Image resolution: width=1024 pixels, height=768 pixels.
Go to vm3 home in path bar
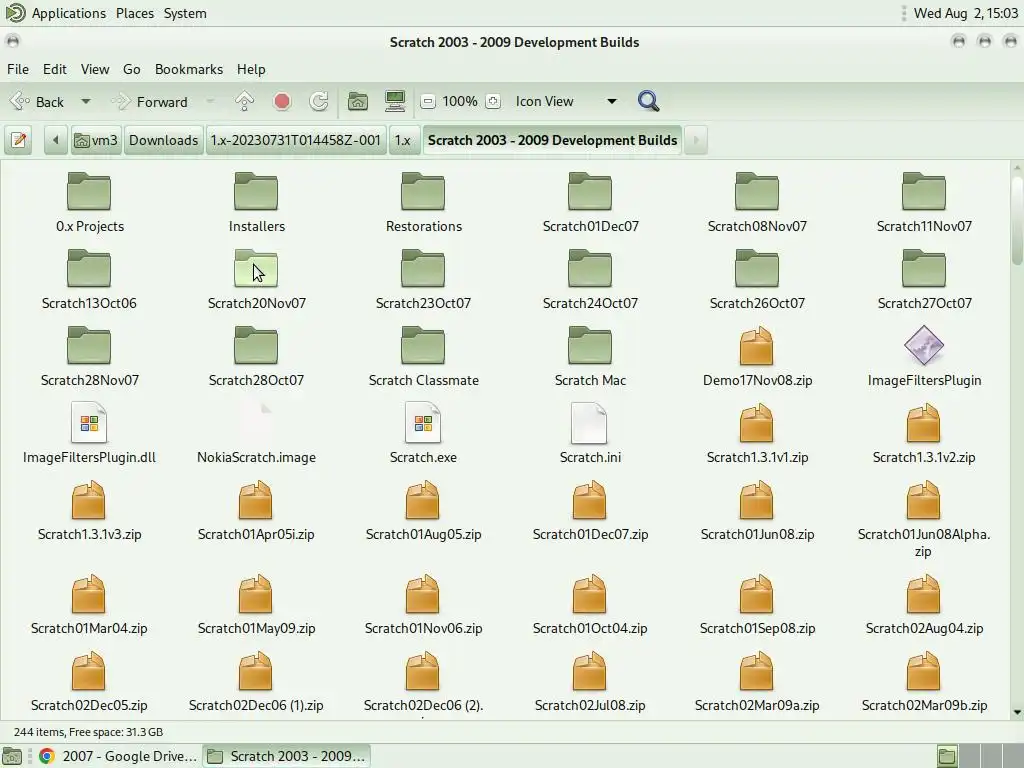pyautogui.click(x=96, y=140)
